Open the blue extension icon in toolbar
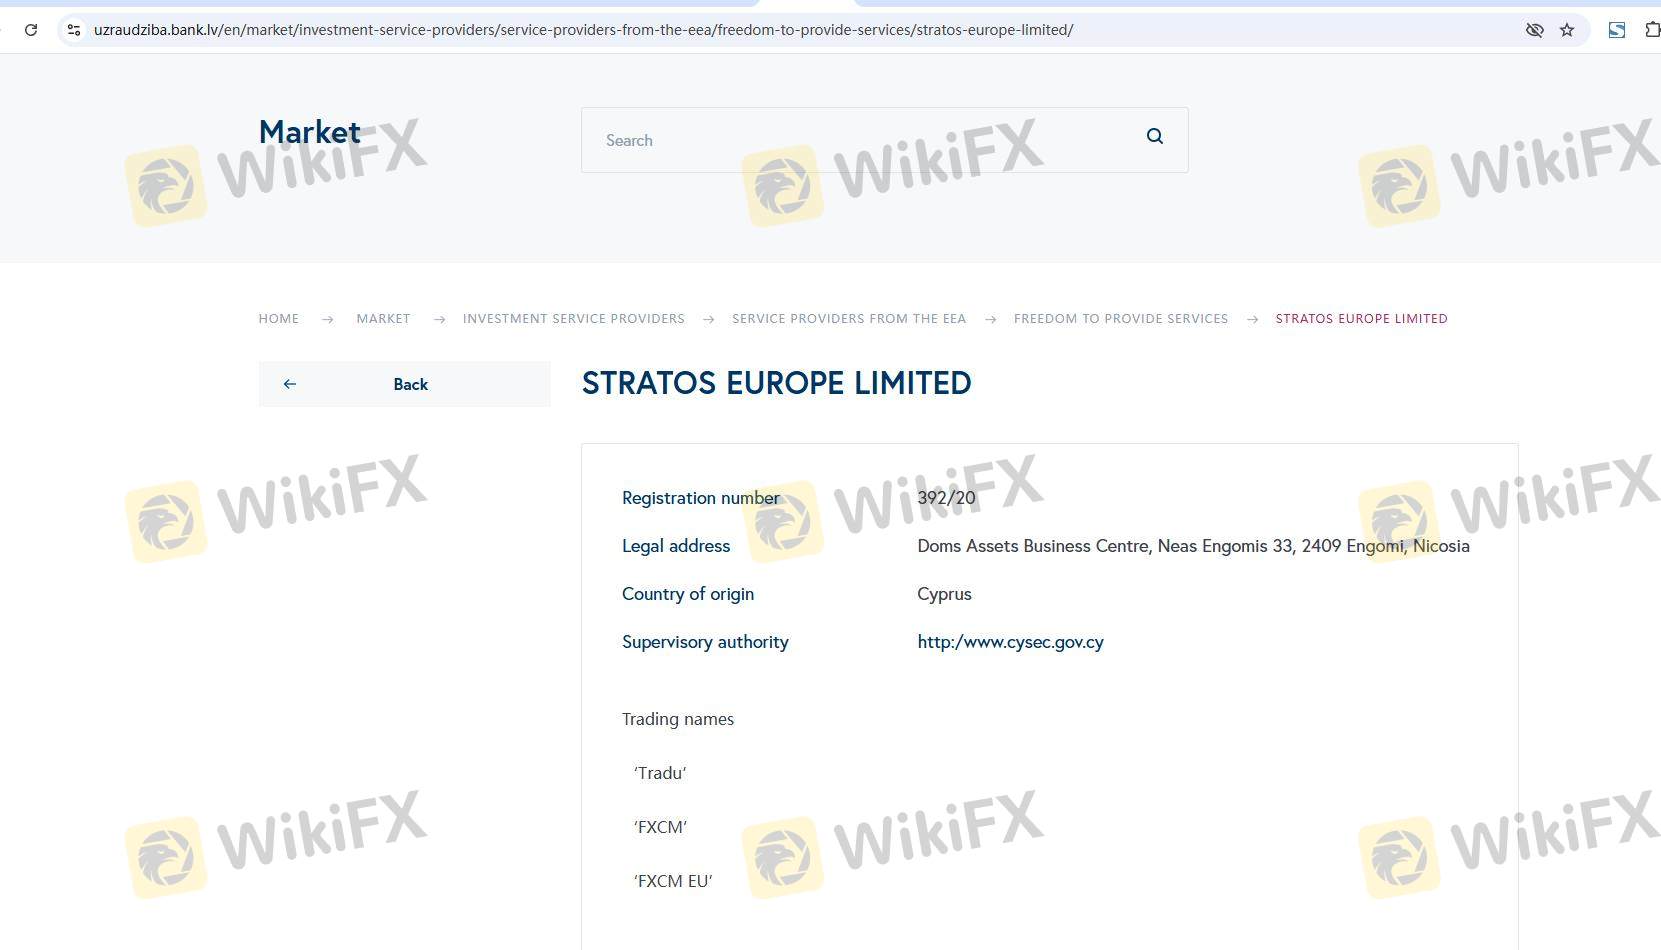The height and width of the screenshot is (950, 1661). (1616, 30)
